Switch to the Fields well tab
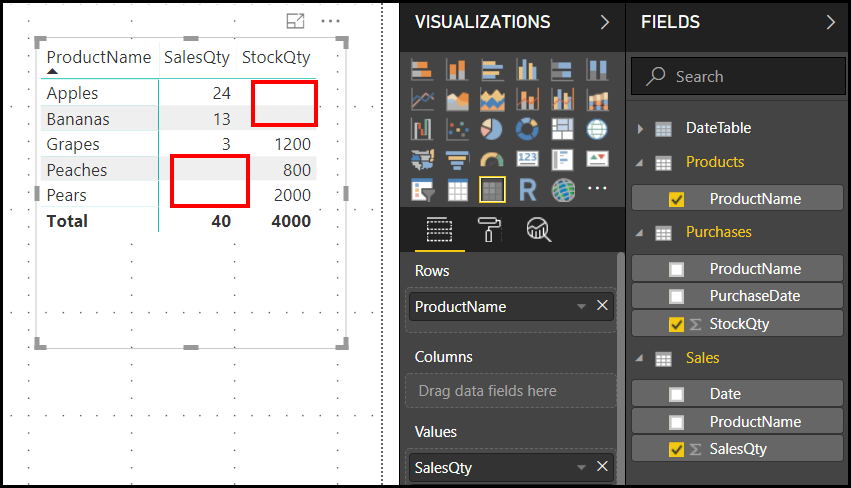The image size is (851, 488). tap(439, 230)
